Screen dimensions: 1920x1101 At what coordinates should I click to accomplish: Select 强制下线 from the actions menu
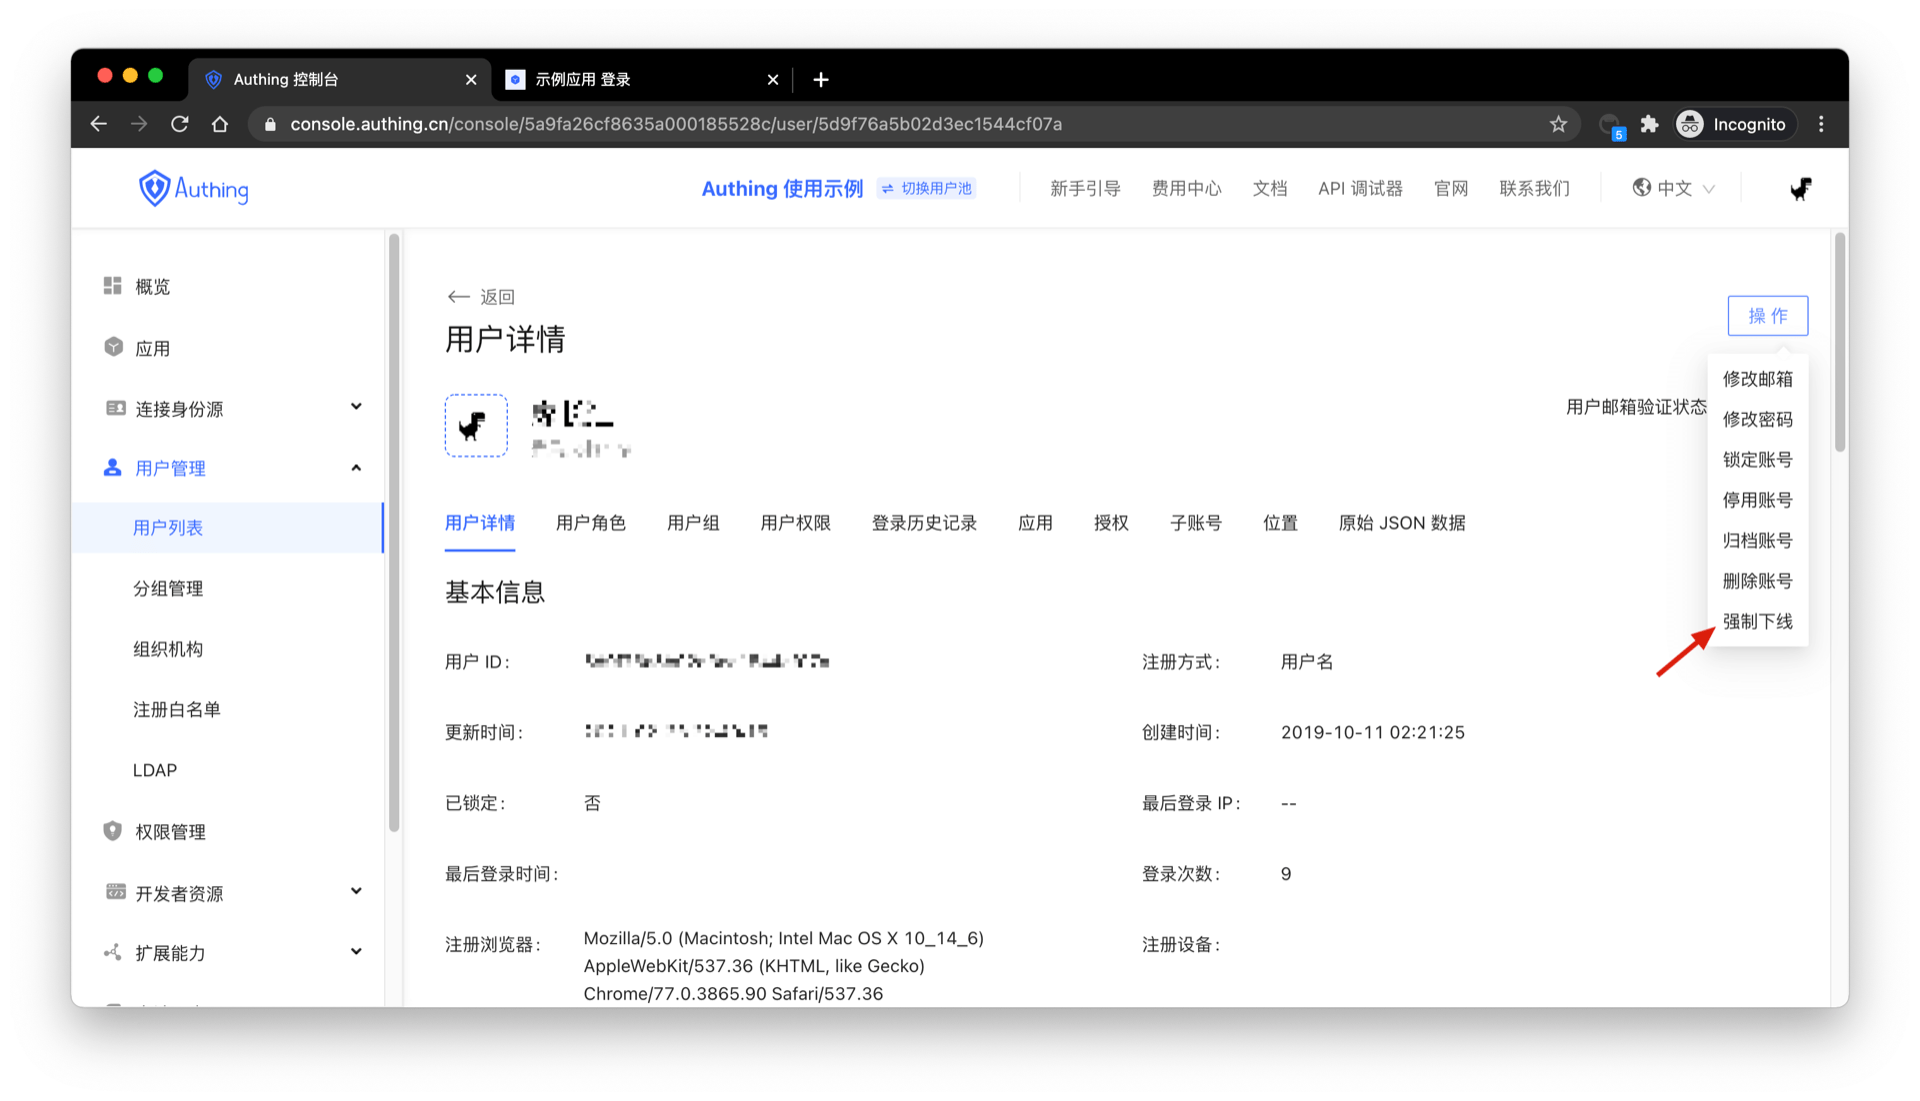(1757, 621)
